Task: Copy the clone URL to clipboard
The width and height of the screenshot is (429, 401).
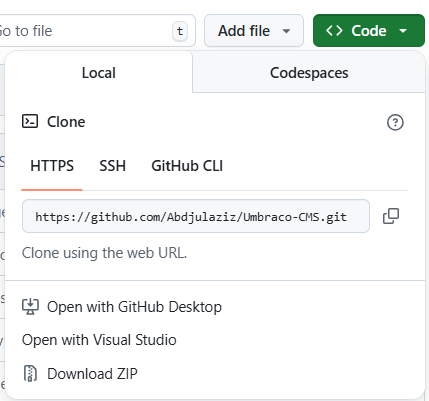Action: click(x=391, y=216)
